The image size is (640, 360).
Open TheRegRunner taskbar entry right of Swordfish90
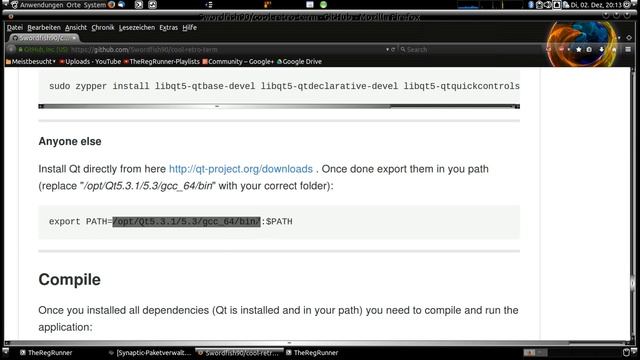click(x=312, y=353)
